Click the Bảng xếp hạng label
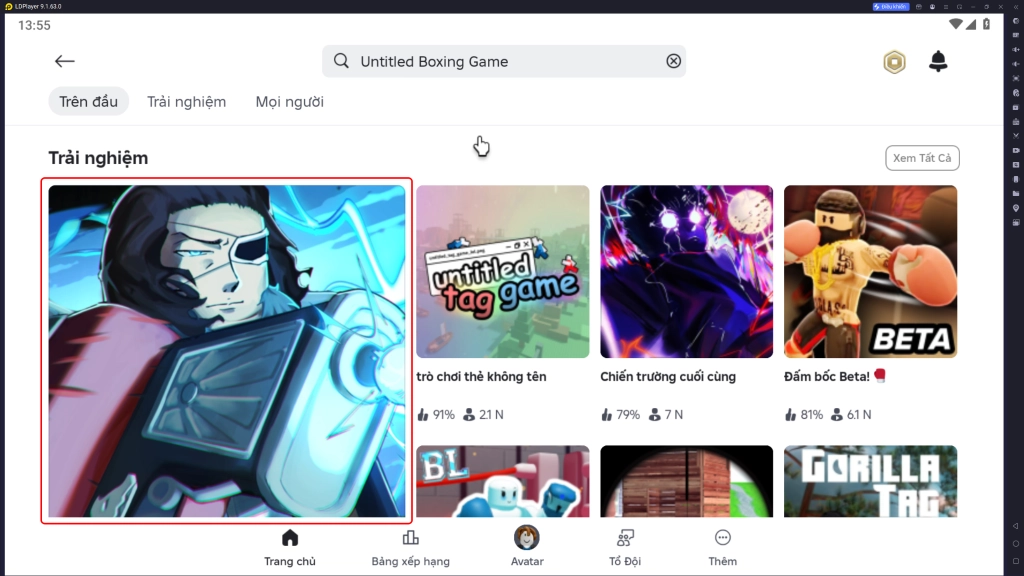This screenshot has height=576, width=1024. [410, 562]
